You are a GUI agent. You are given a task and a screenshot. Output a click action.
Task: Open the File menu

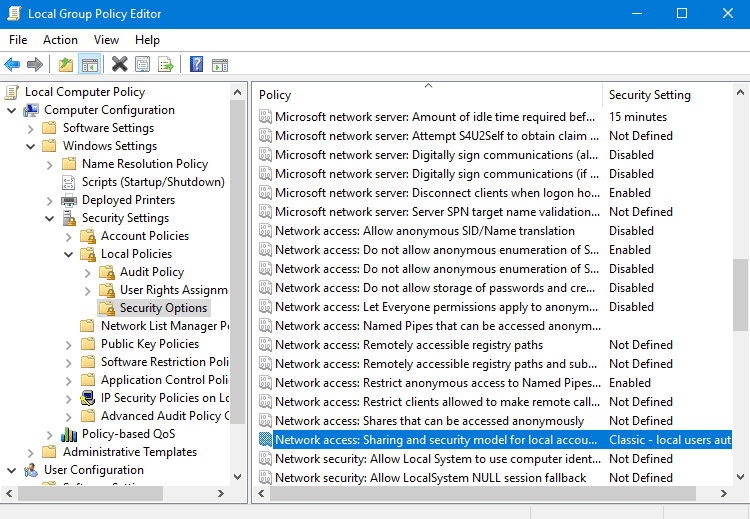click(x=18, y=40)
